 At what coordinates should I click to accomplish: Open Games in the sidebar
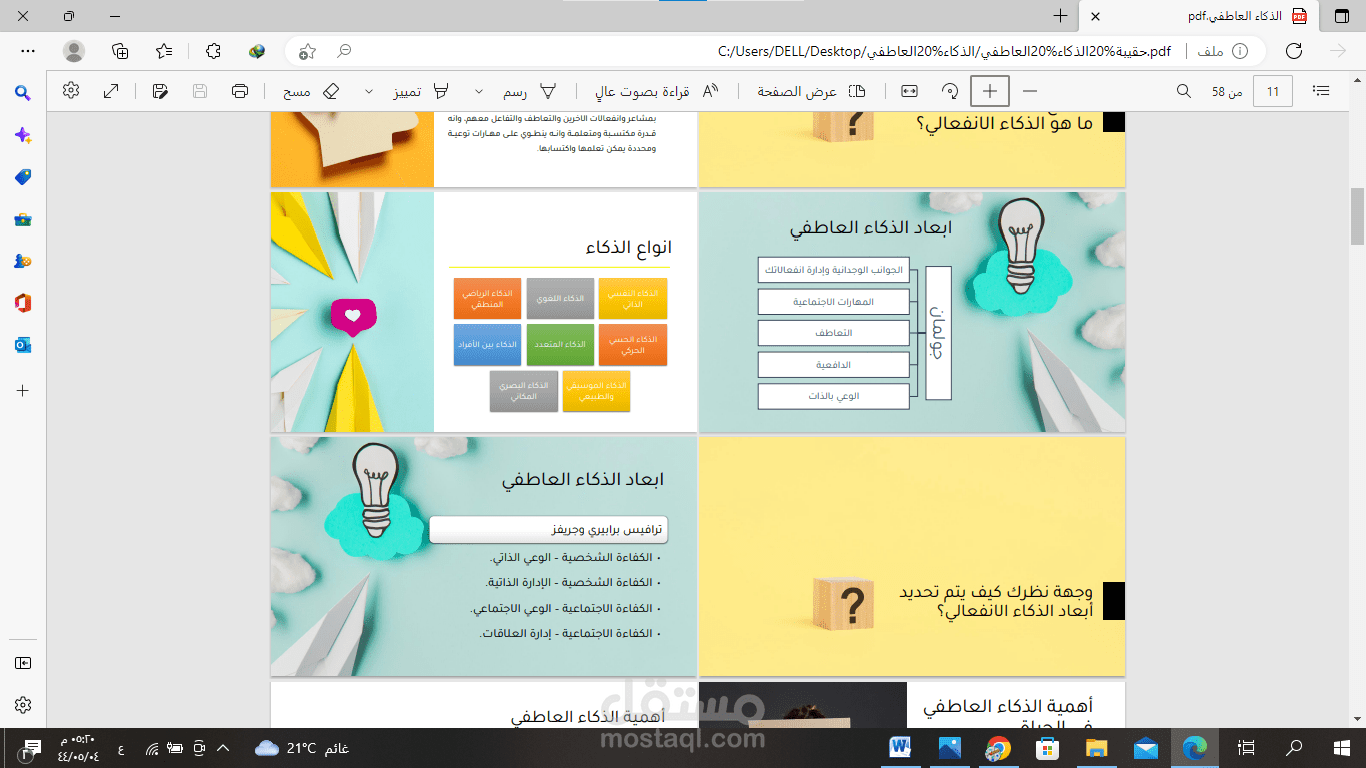point(23,261)
